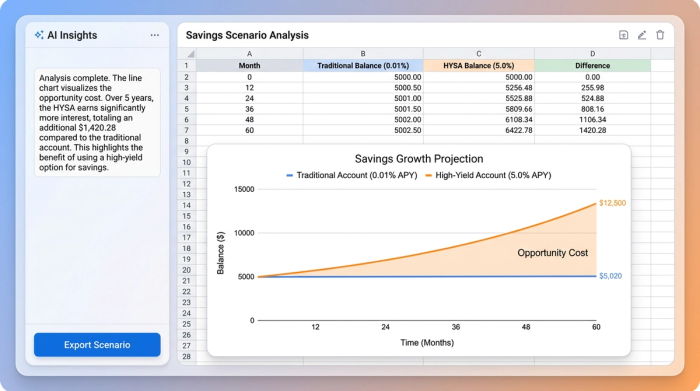Click the Month cell with value 48
This screenshot has width=700, height=391.
point(250,120)
